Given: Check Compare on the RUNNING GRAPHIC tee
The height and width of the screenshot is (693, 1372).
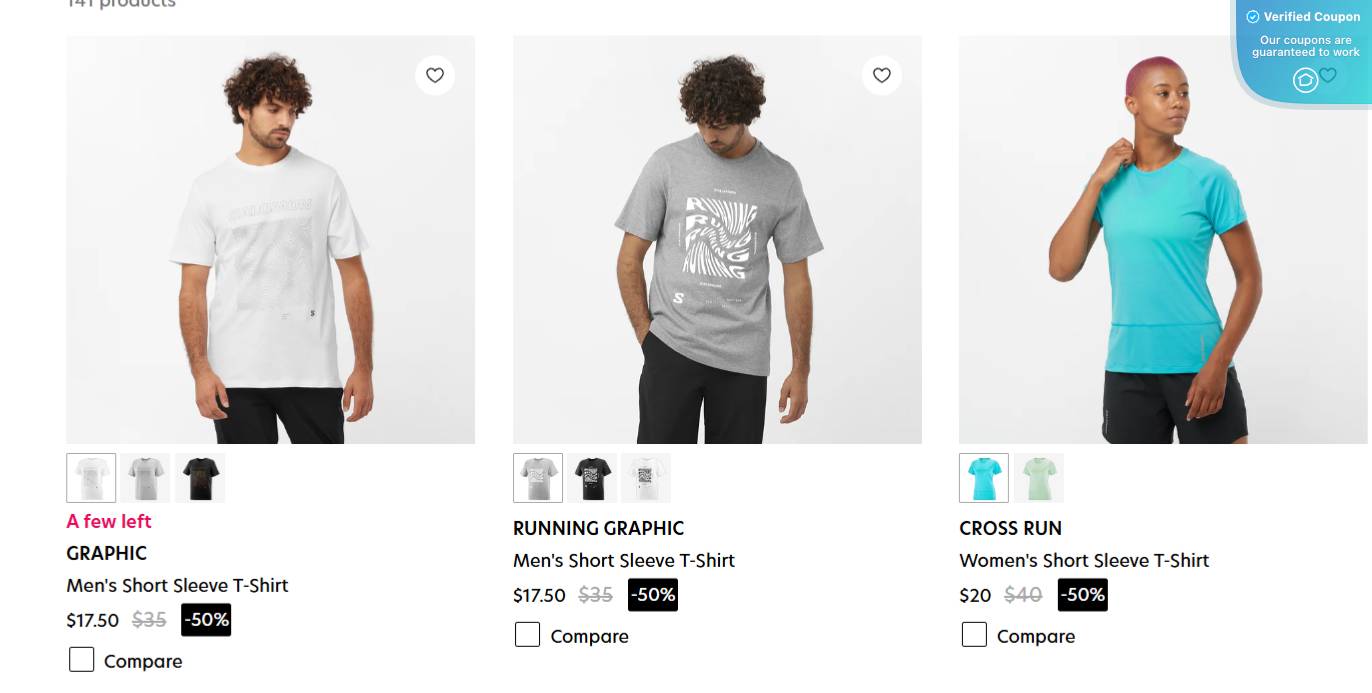Looking at the screenshot, I should pyautogui.click(x=528, y=635).
